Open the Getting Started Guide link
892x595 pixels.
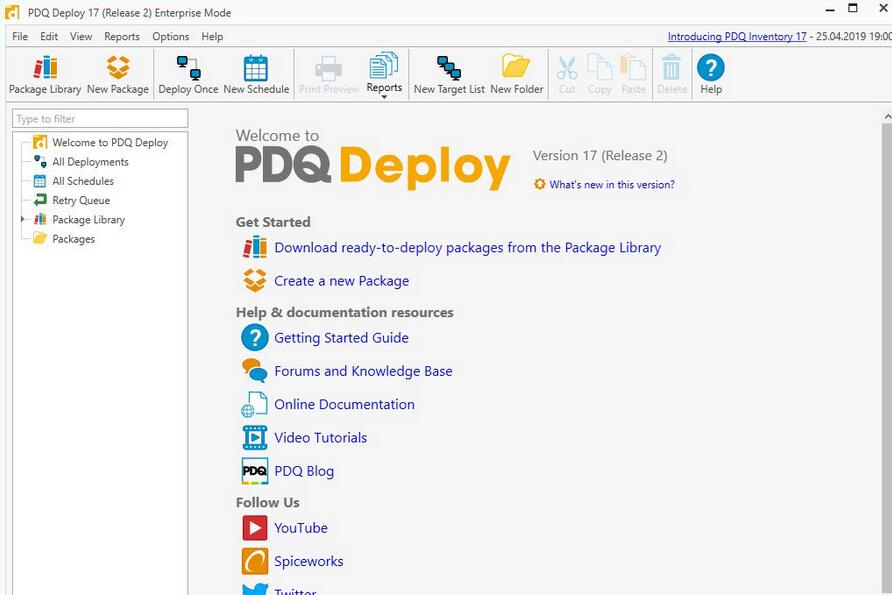pos(341,338)
